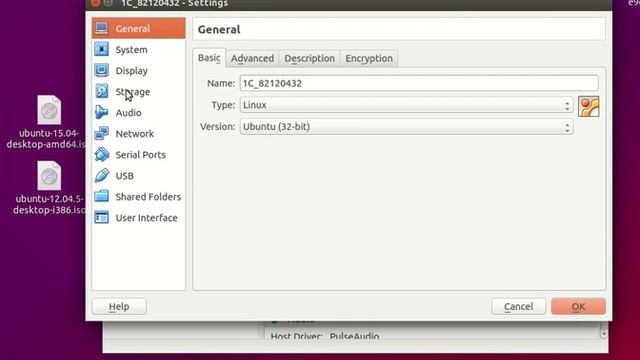
Task: Click the Cancel button
Action: point(518,307)
